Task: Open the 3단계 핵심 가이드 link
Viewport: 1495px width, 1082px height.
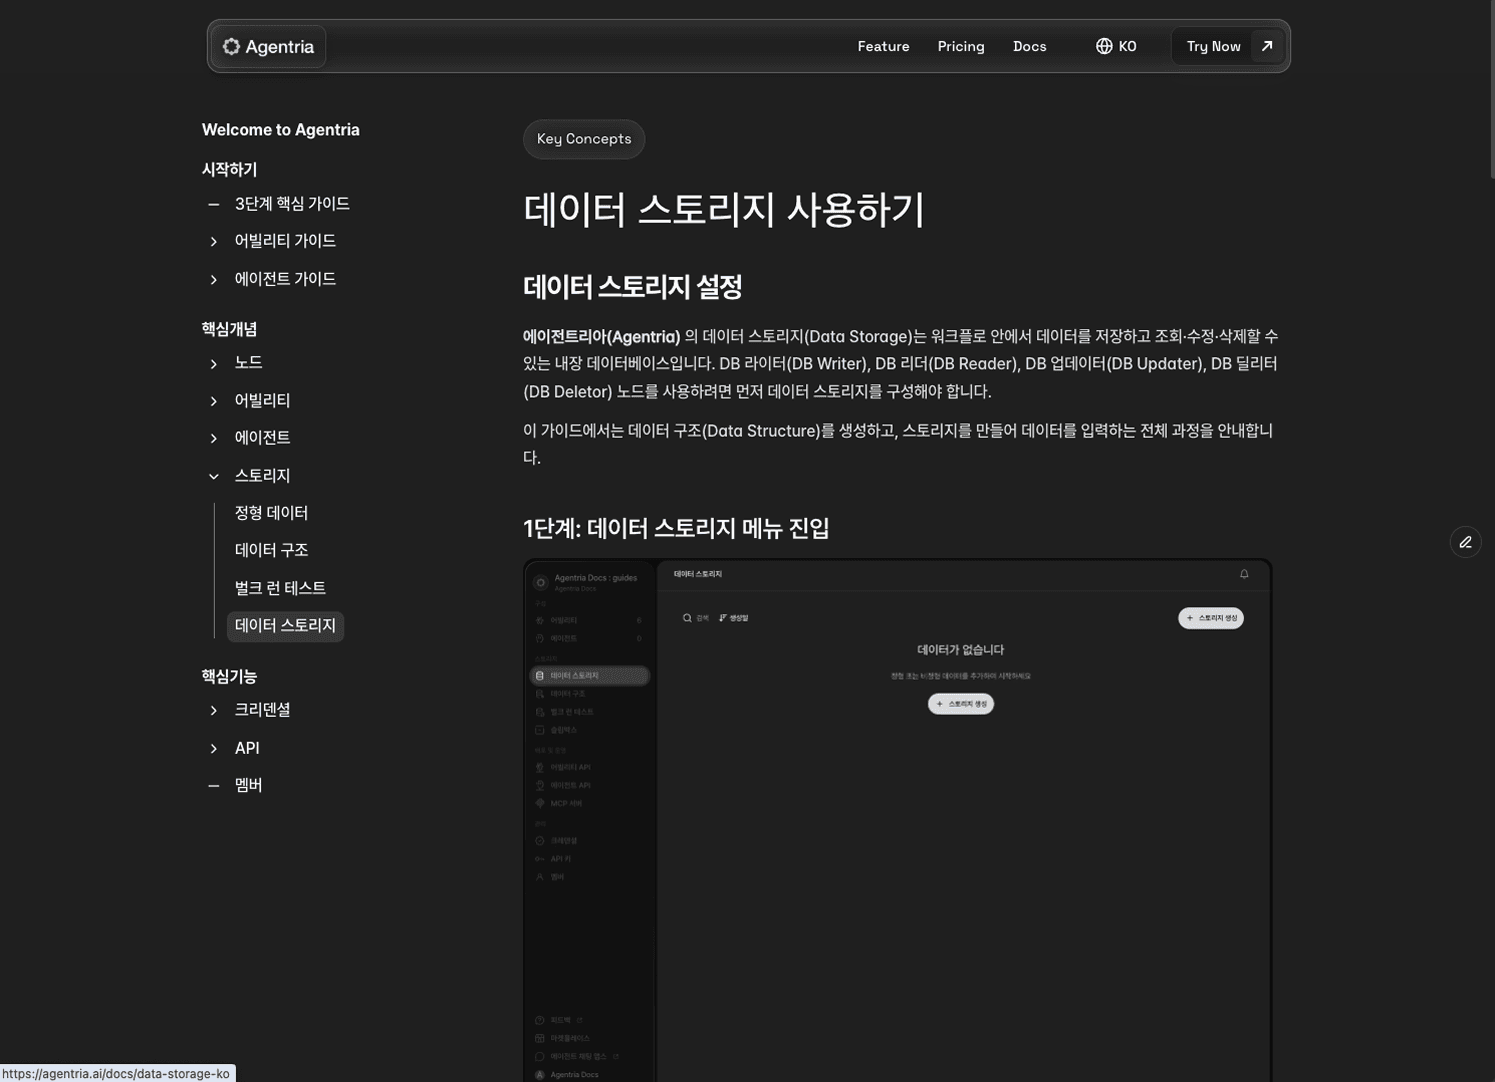Action: tap(292, 204)
